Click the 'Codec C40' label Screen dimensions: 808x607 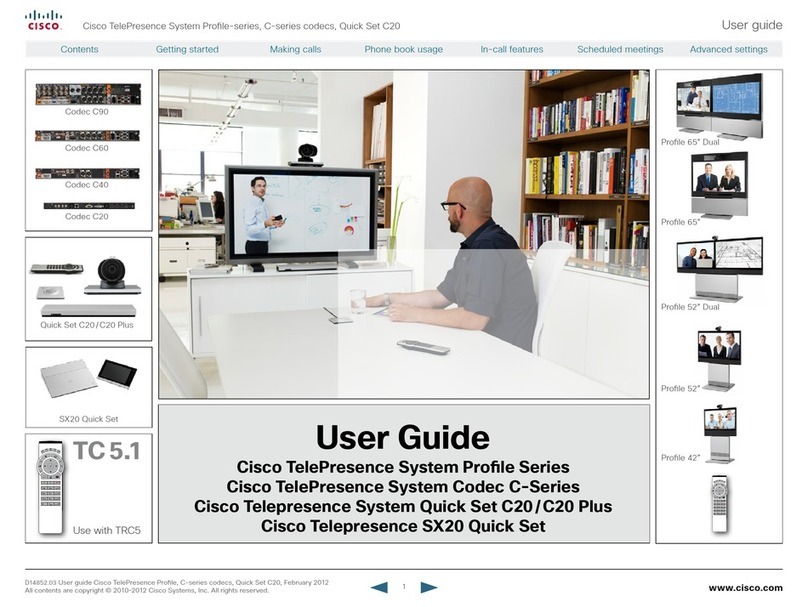pos(87,184)
